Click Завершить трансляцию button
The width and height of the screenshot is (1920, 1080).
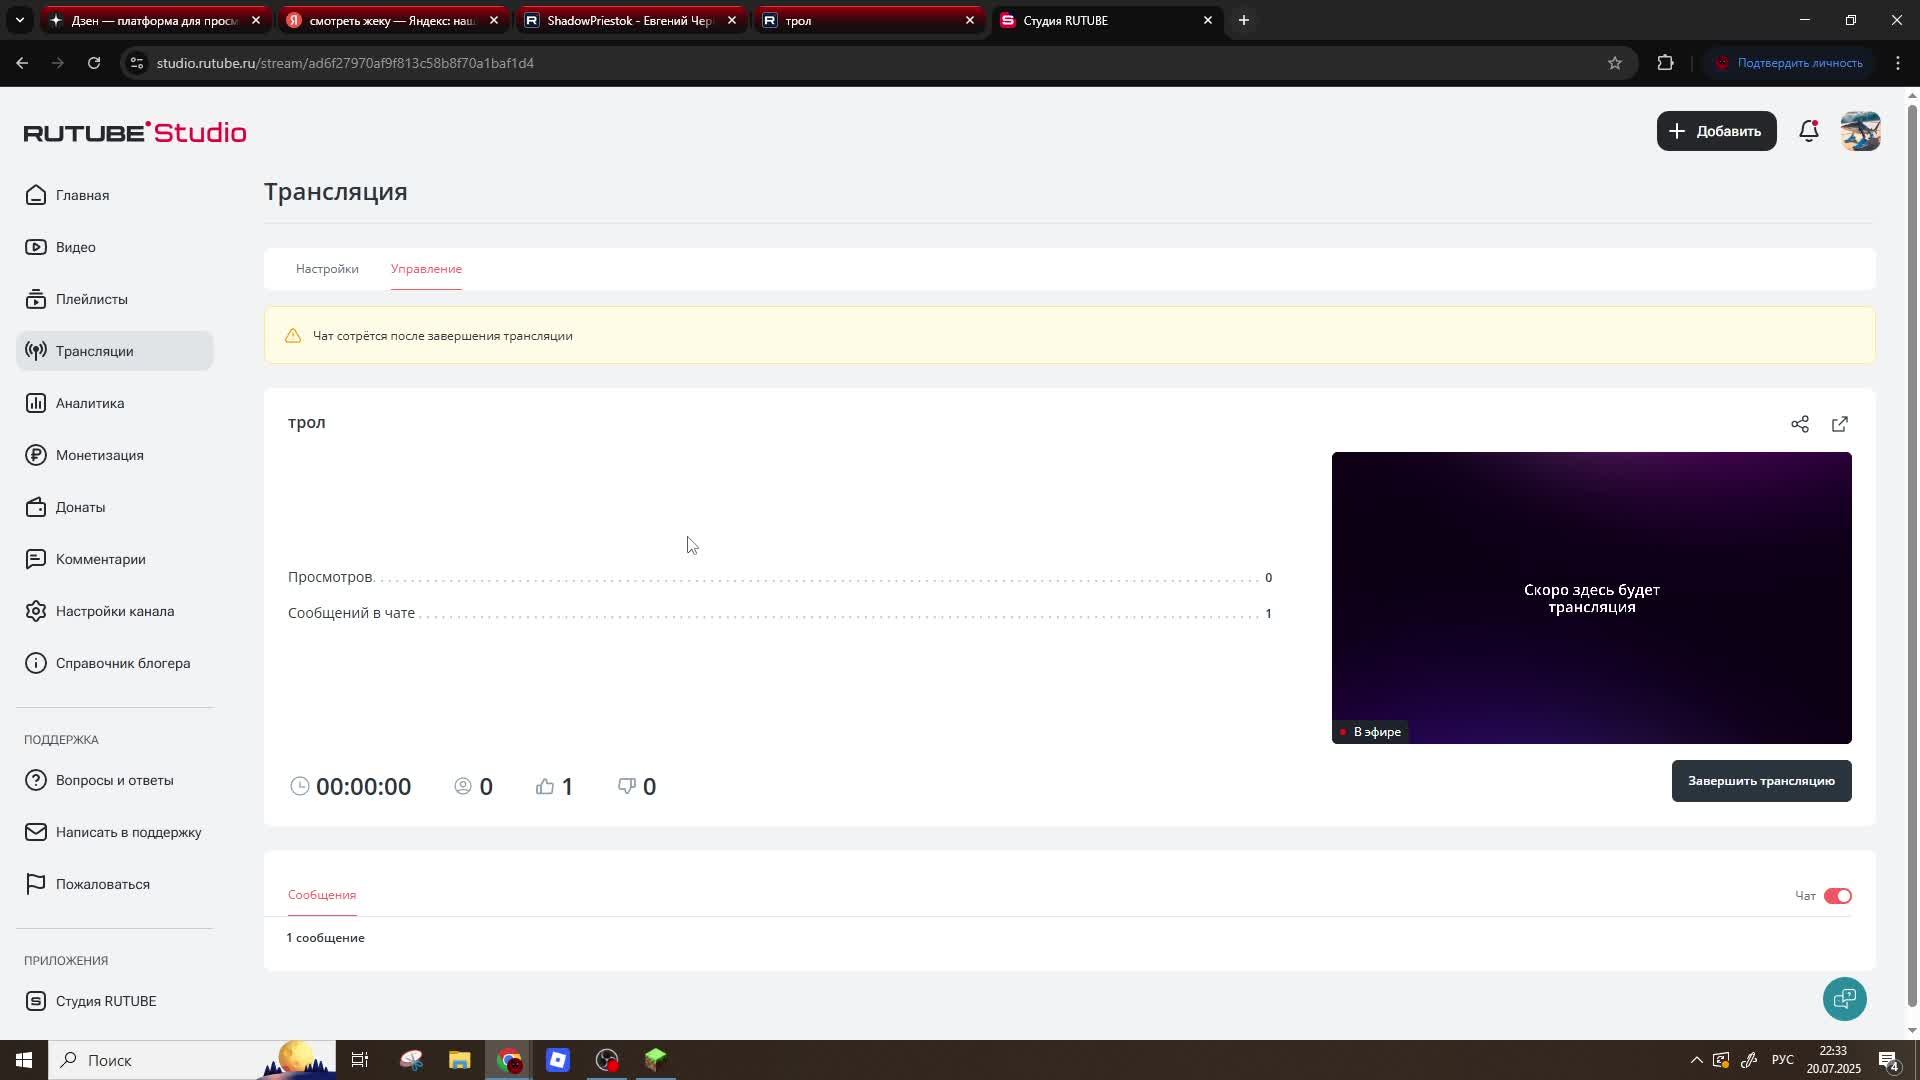[1761, 781]
